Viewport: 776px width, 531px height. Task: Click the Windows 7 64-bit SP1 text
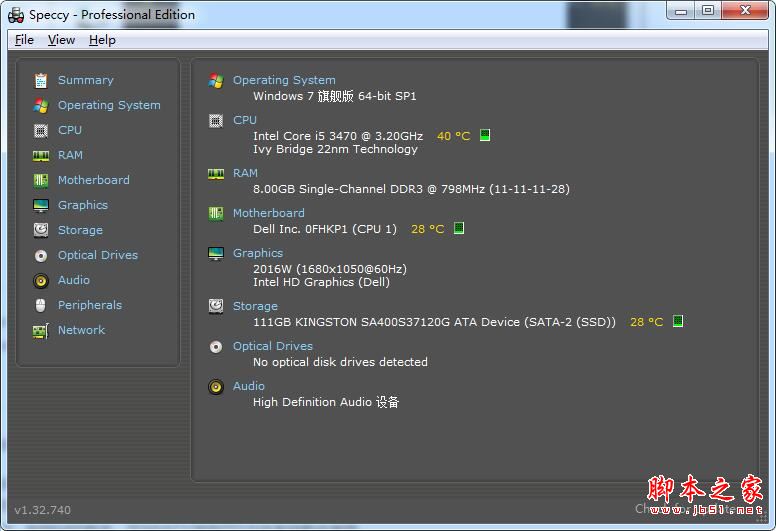tap(335, 96)
